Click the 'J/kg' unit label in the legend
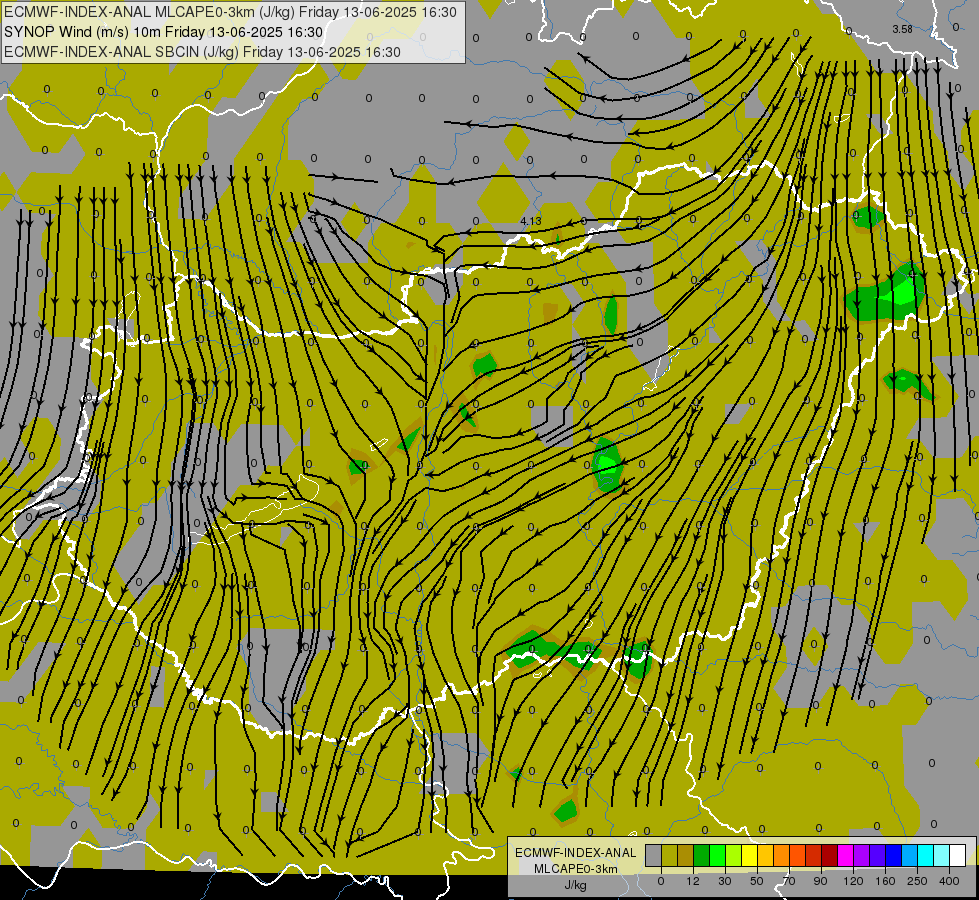979x900 pixels. pos(575,885)
